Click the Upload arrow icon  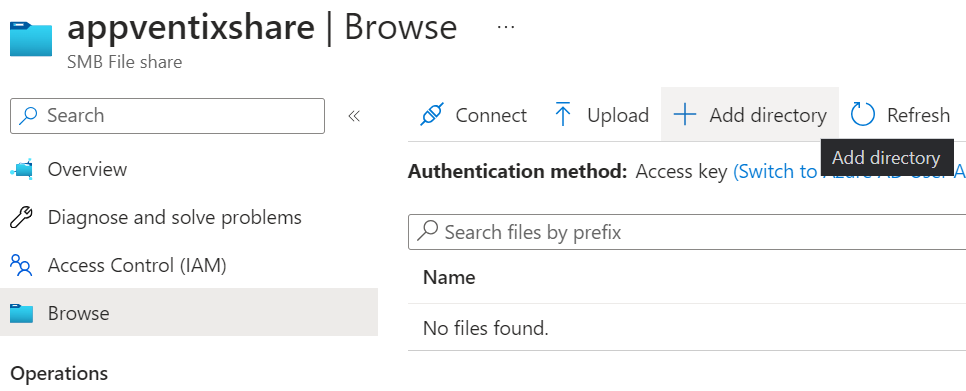(562, 115)
